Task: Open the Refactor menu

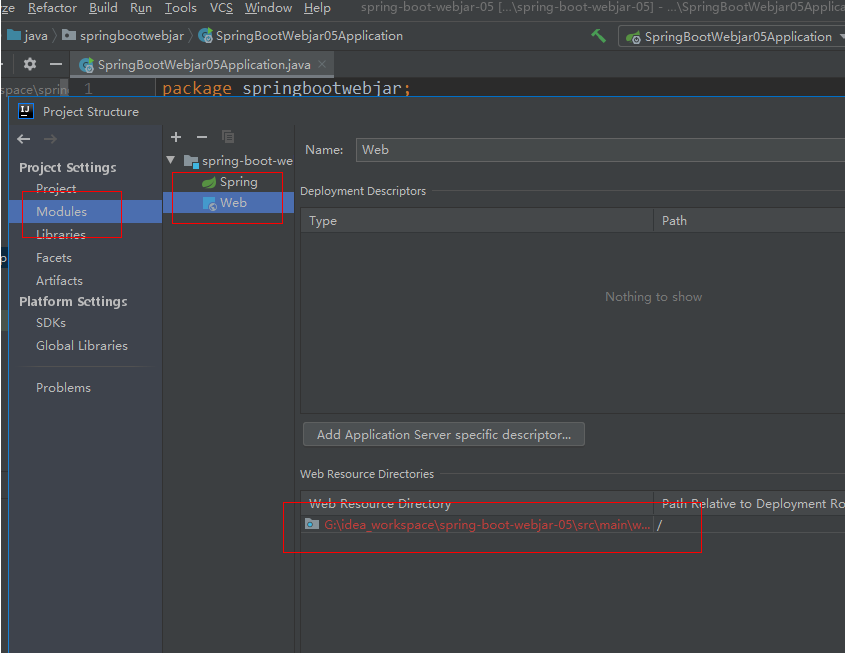Action: pyautogui.click(x=52, y=8)
